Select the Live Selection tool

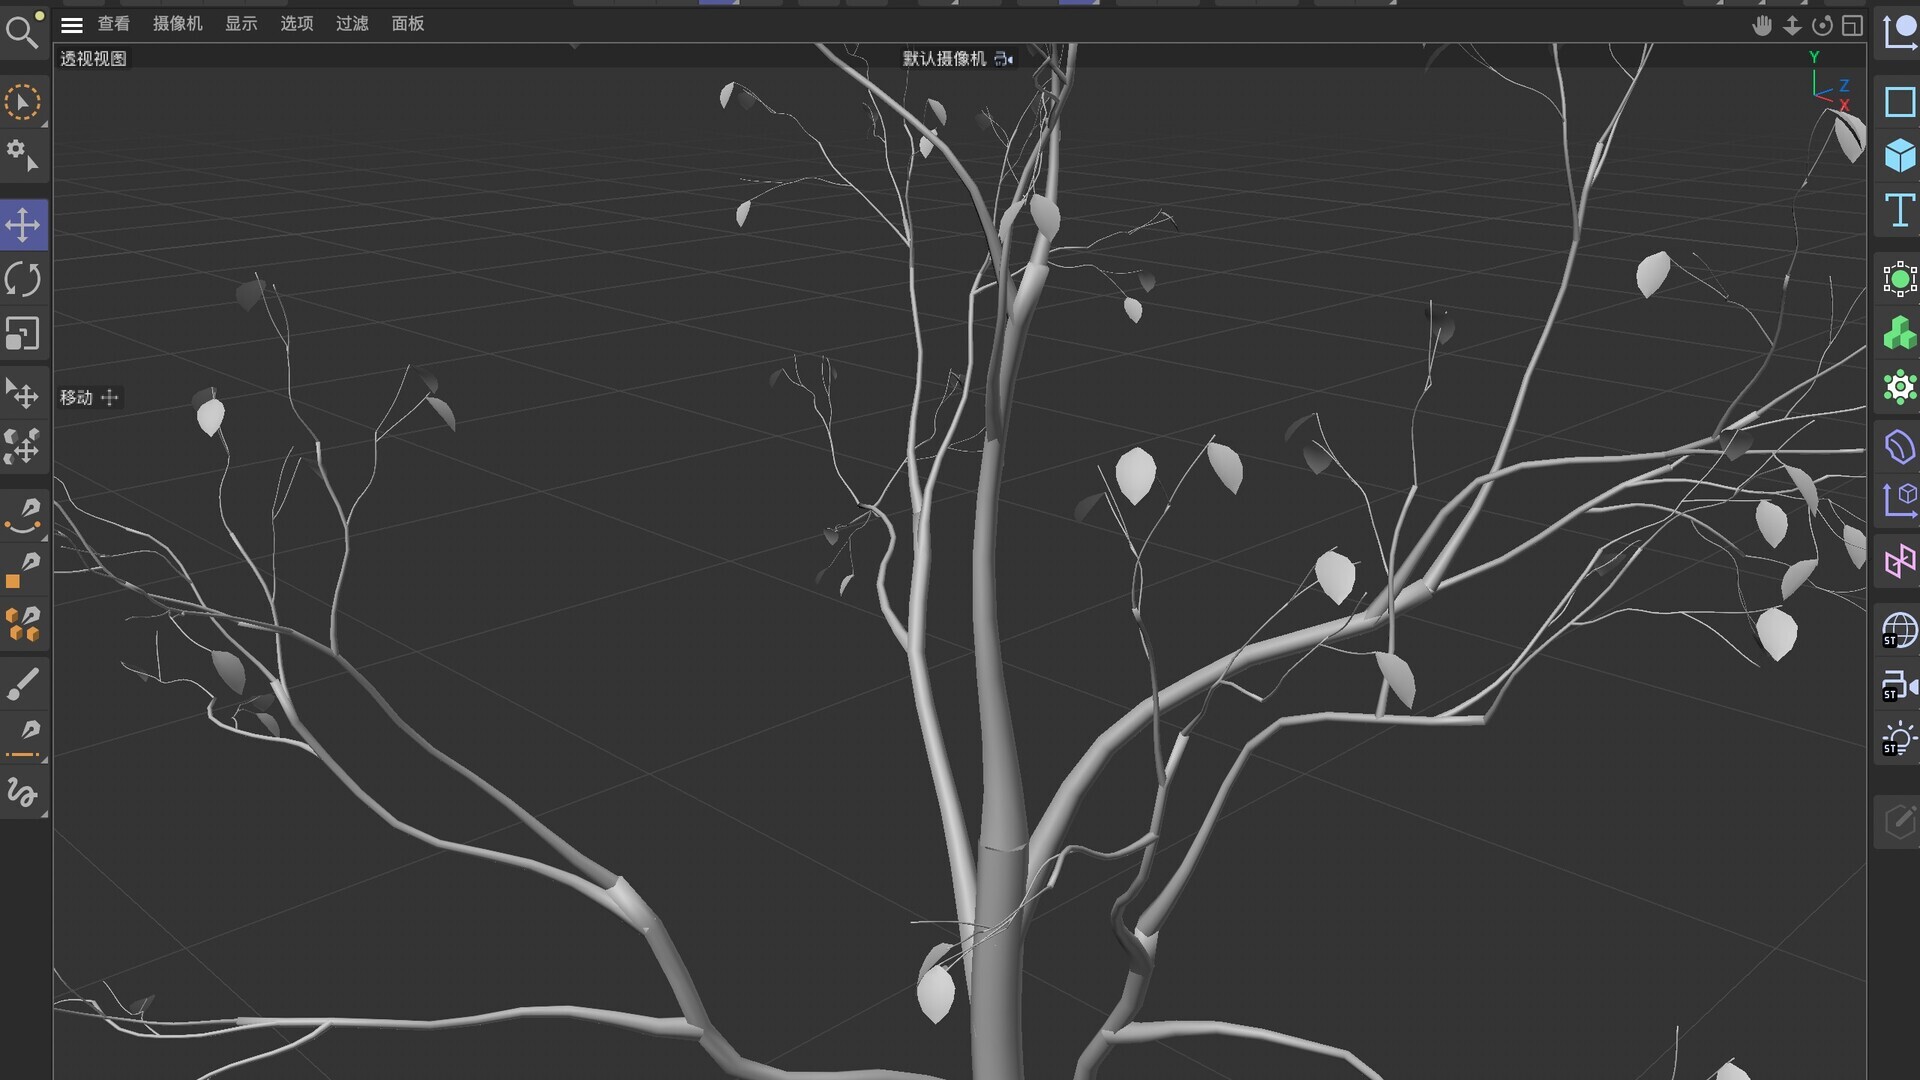coord(22,102)
